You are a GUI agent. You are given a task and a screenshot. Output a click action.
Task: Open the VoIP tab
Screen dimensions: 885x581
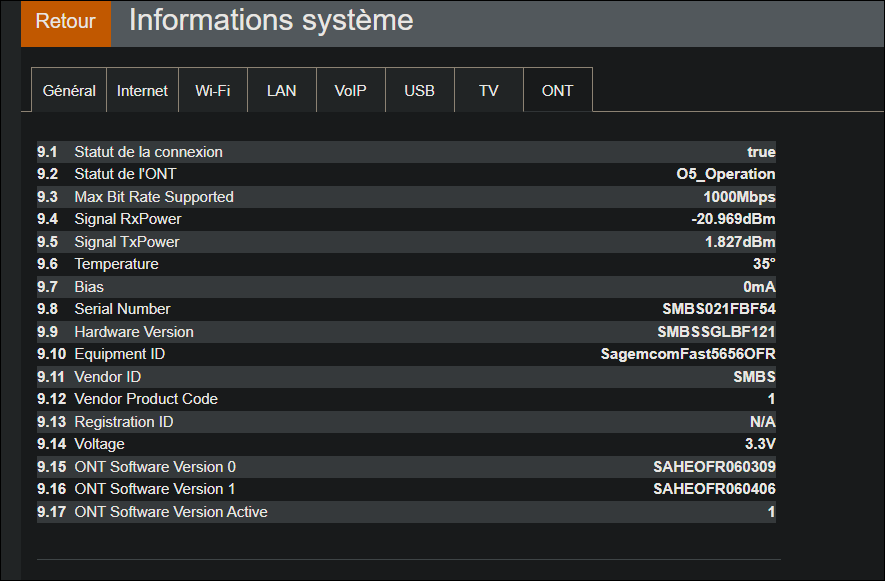pyautogui.click(x=350, y=90)
